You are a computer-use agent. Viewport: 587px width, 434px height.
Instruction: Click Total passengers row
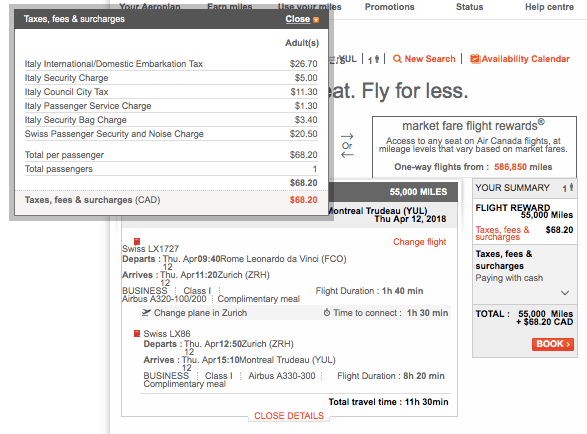pos(171,169)
